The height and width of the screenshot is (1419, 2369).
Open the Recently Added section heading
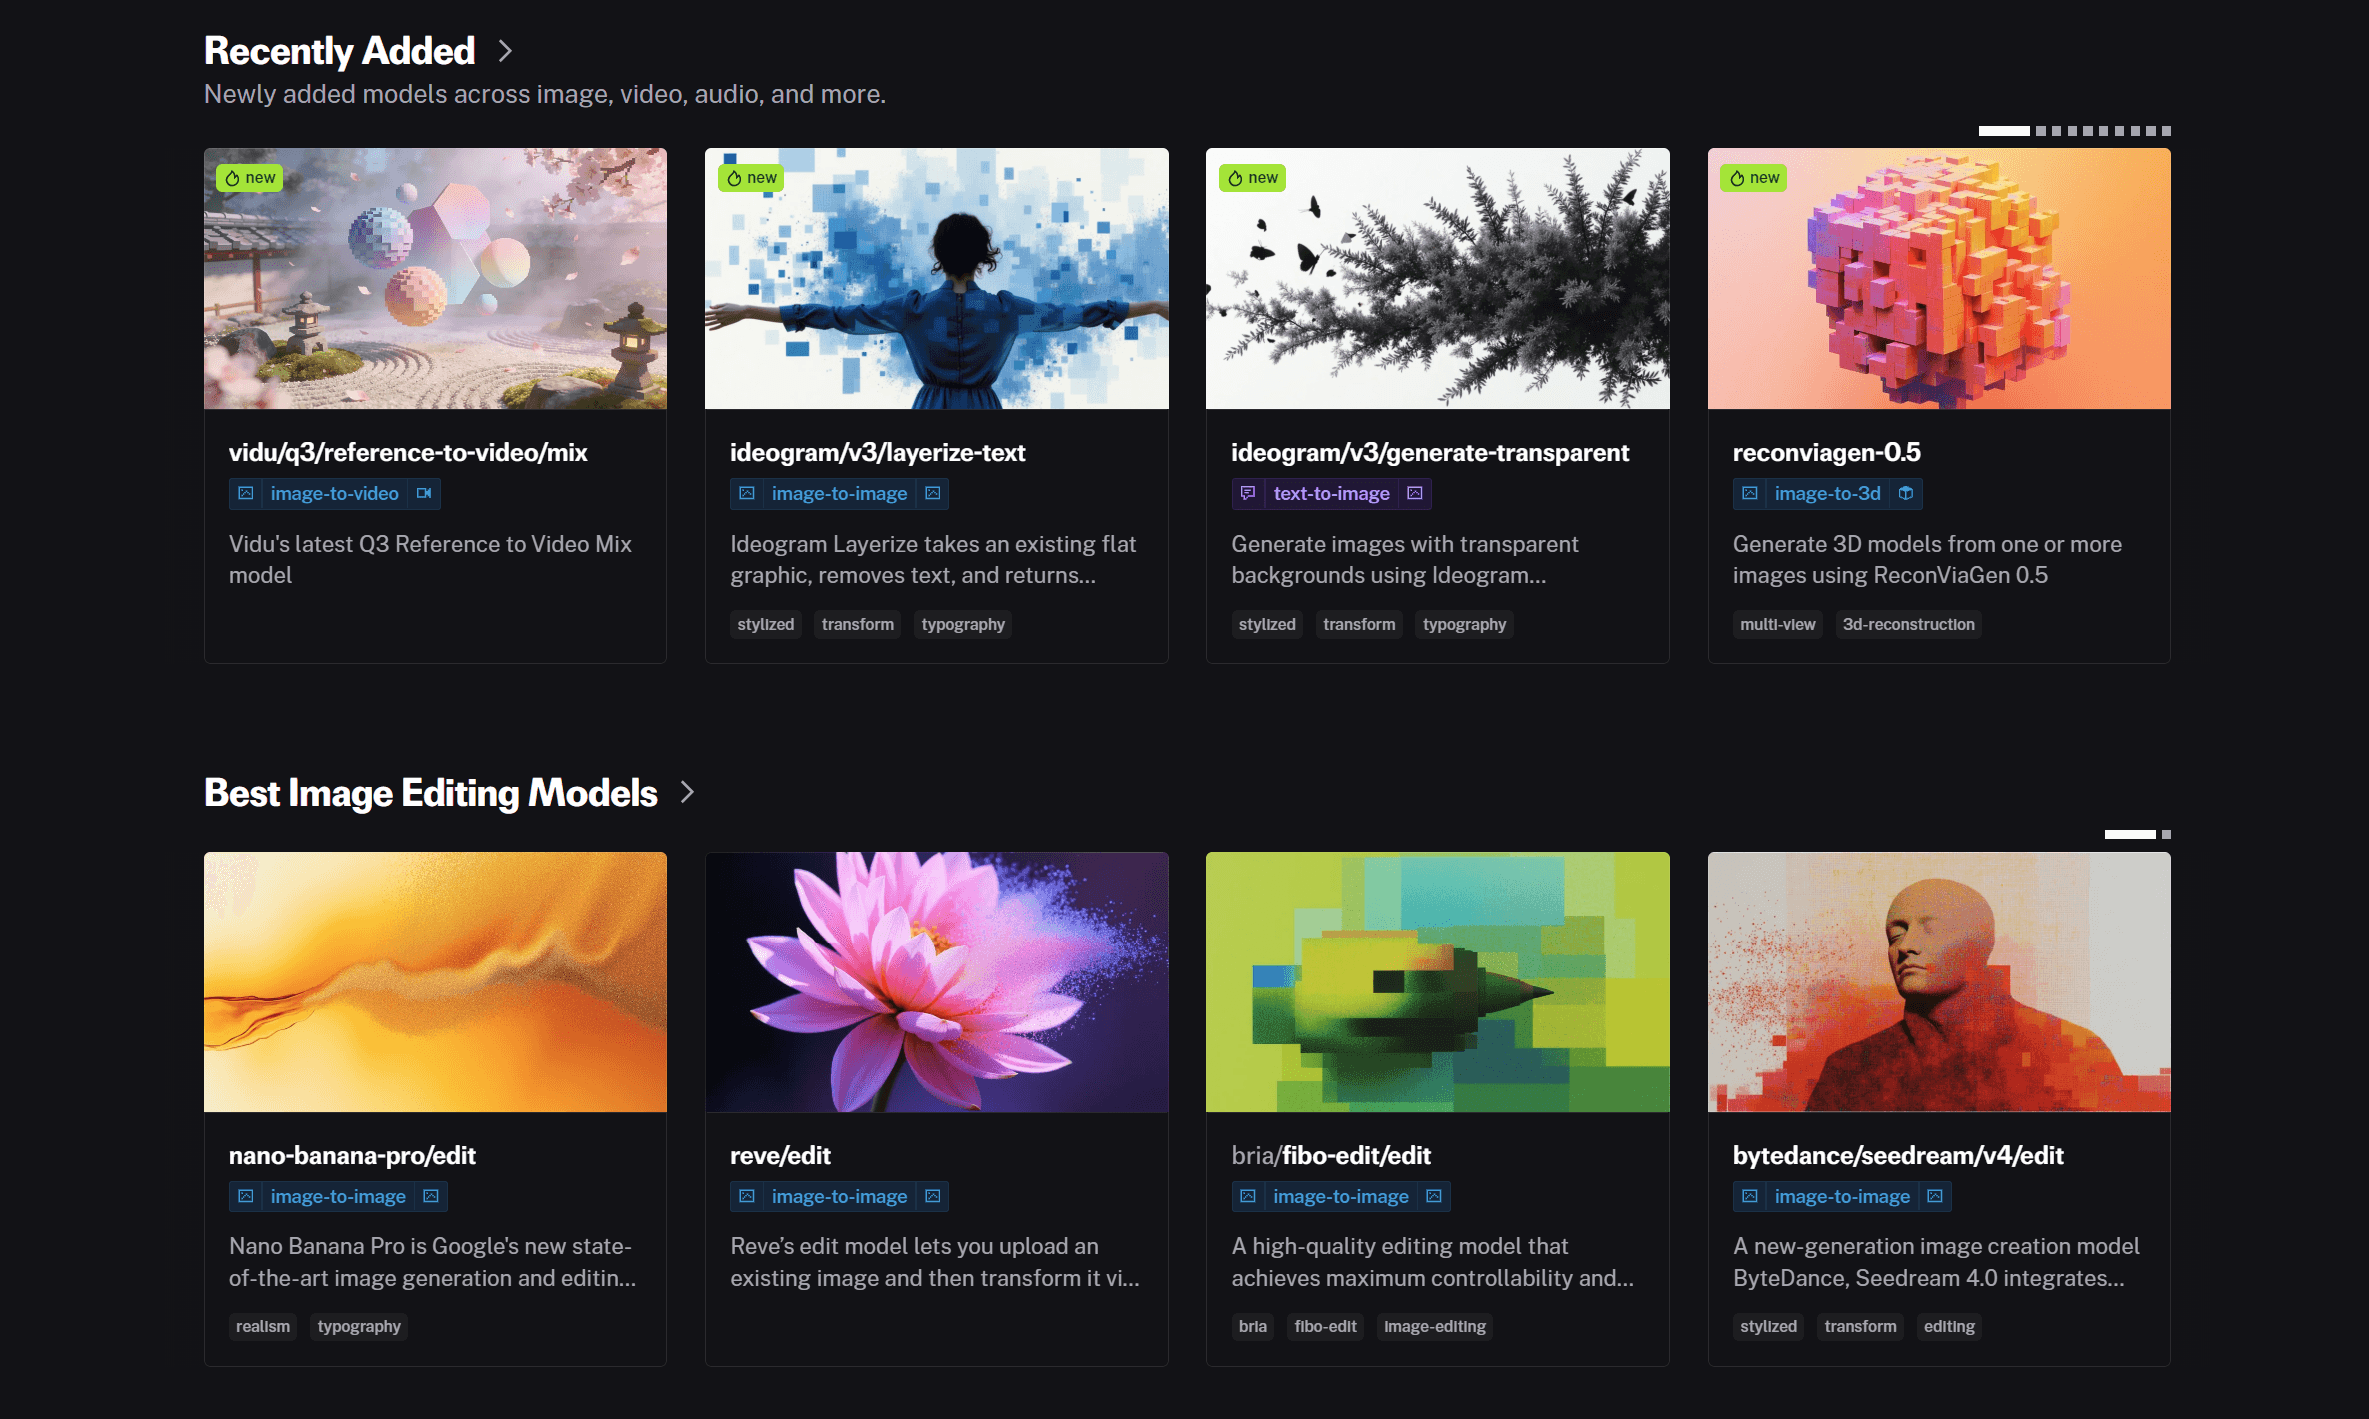pos(340,51)
